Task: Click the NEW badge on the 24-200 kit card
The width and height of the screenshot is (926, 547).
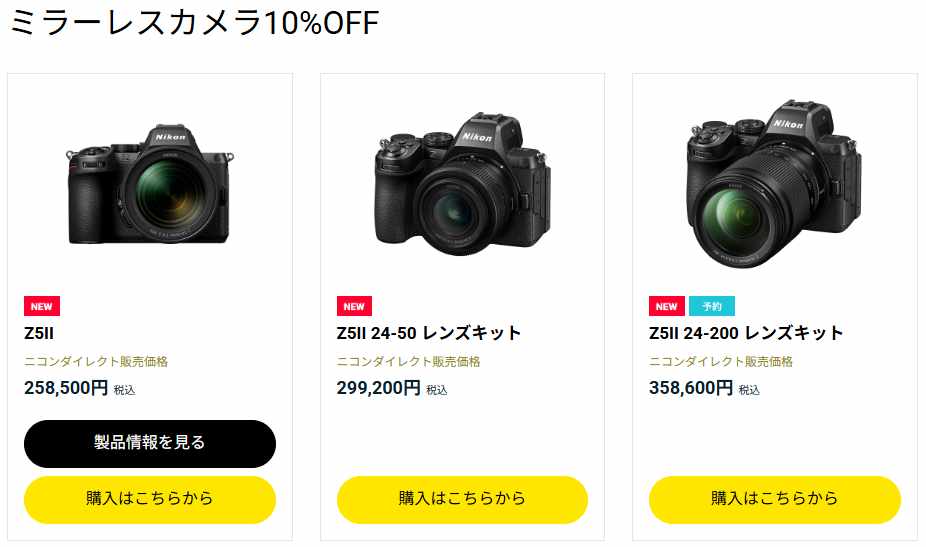Action: [667, 306]
